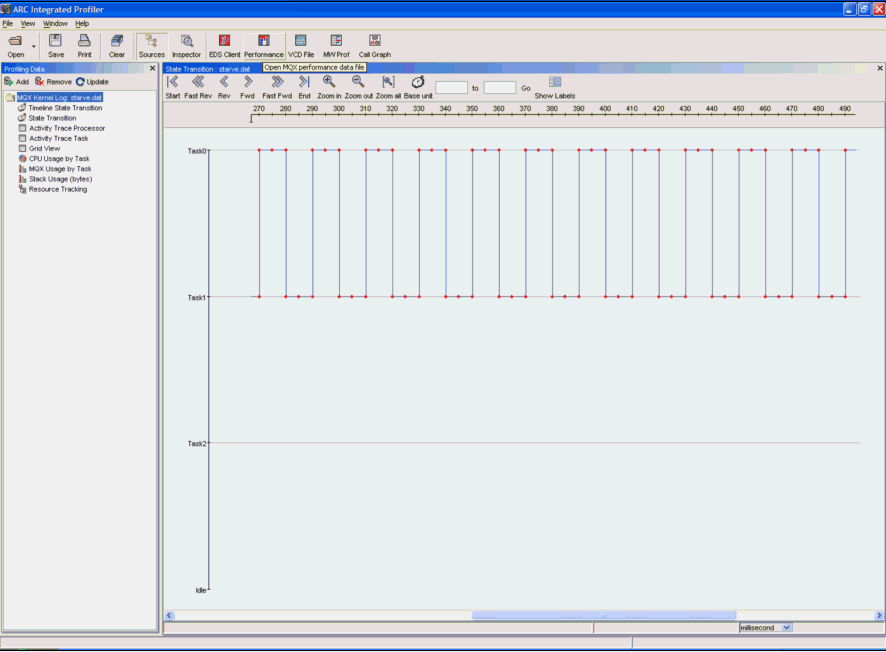Jump to Start of the timeline

tap(172, 82)
